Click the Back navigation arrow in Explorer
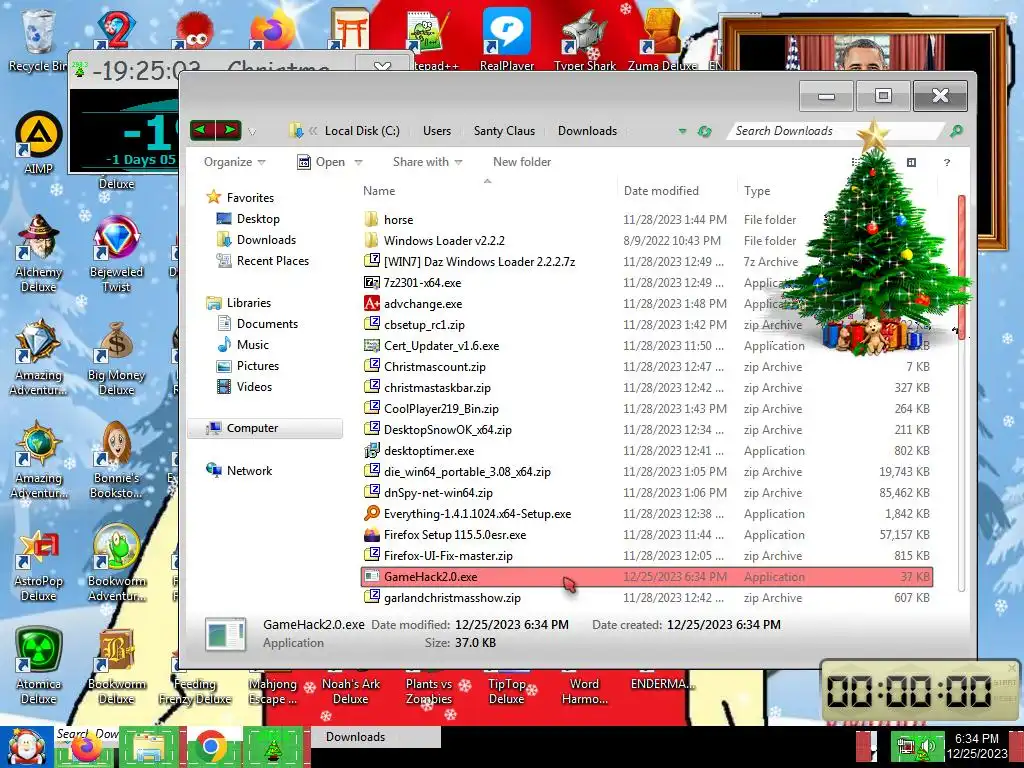Viewport: 1024px width, 768px height. click(x=202, y=130)
